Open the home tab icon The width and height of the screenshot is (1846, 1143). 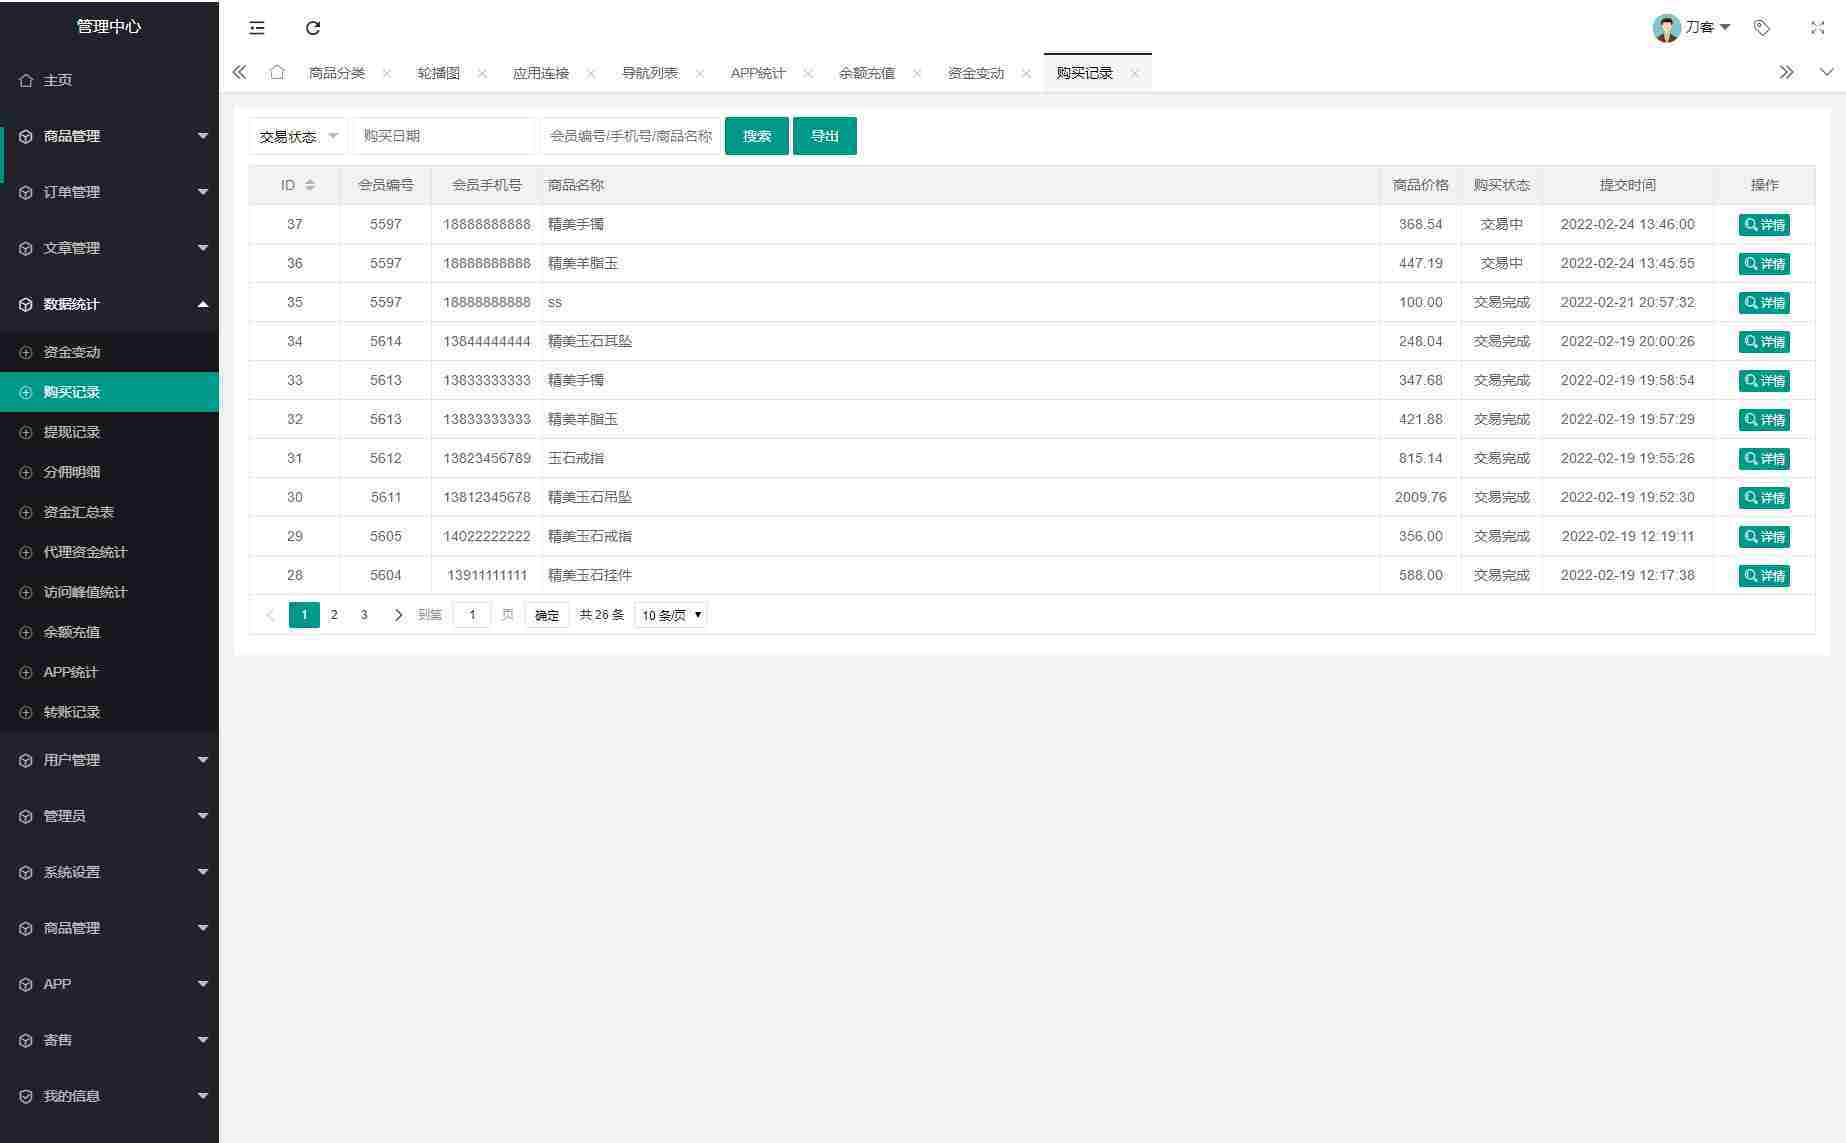pyautogui.click(x=277, y=72)
